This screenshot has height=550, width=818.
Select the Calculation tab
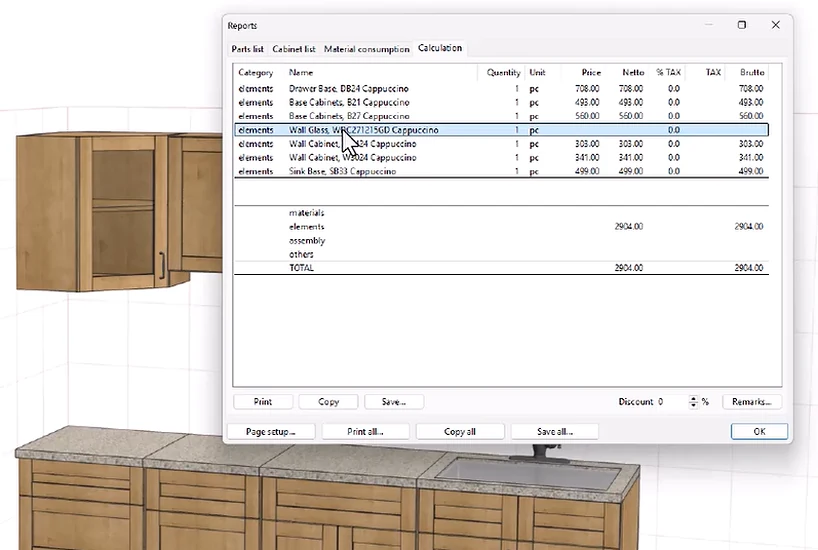440,48
